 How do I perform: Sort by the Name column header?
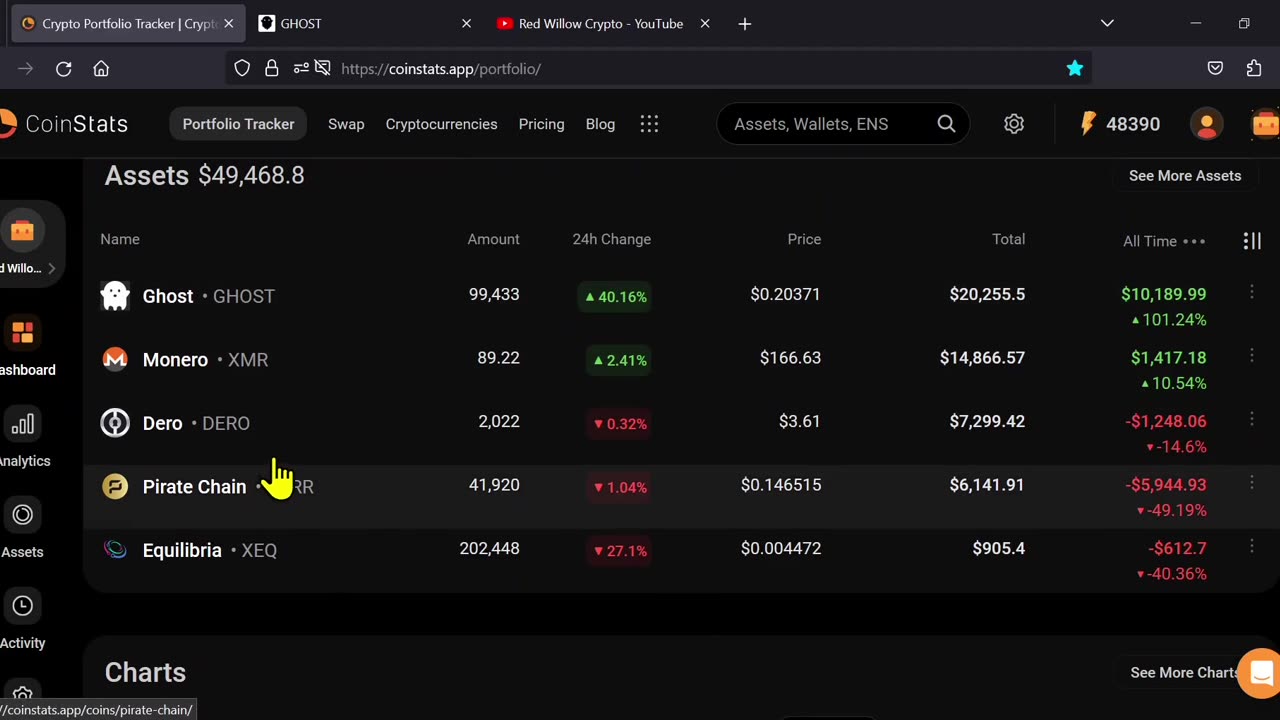click(x=120, y=239)
